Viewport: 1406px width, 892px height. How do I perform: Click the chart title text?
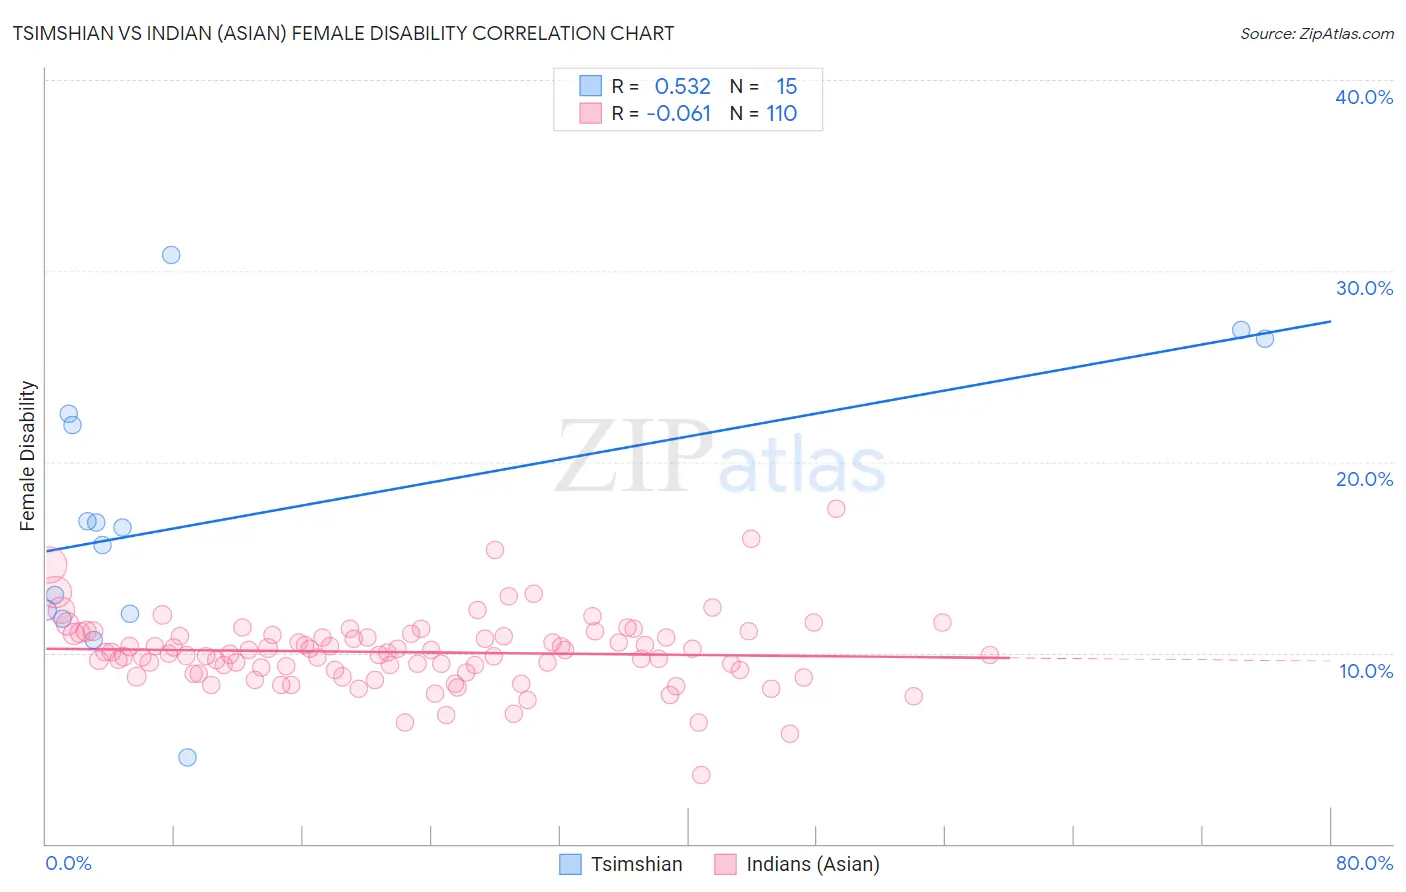pyautogui.click(x=343, y=33)
